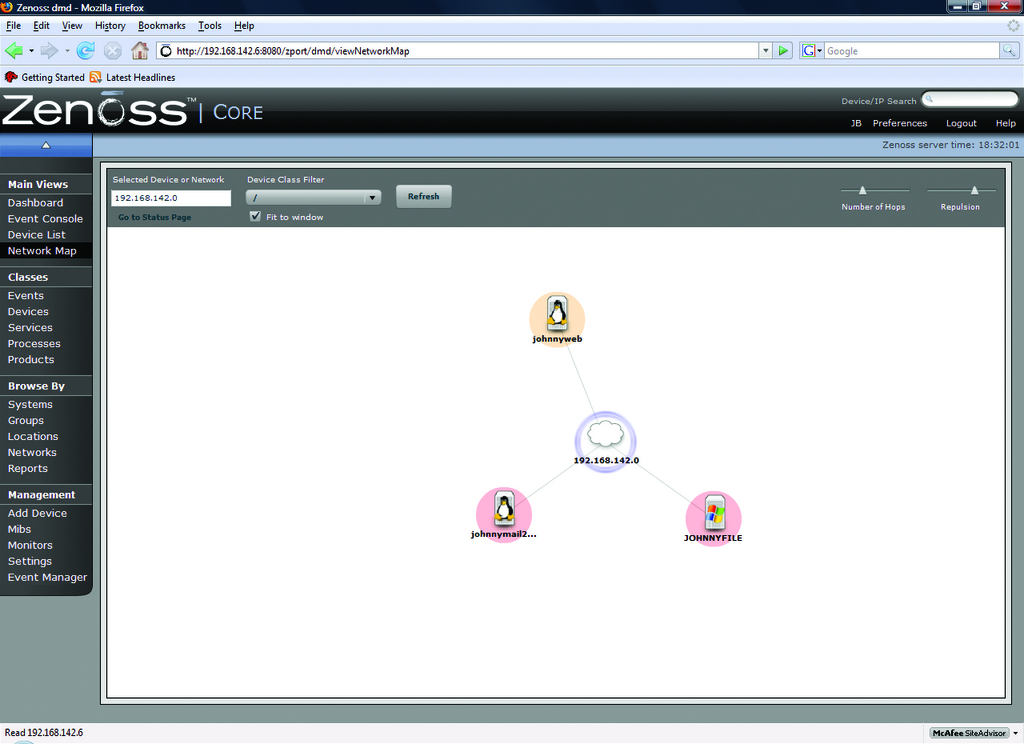Click the johnnyweb Linux device node
1024x744 pixels.
(557, 315)
